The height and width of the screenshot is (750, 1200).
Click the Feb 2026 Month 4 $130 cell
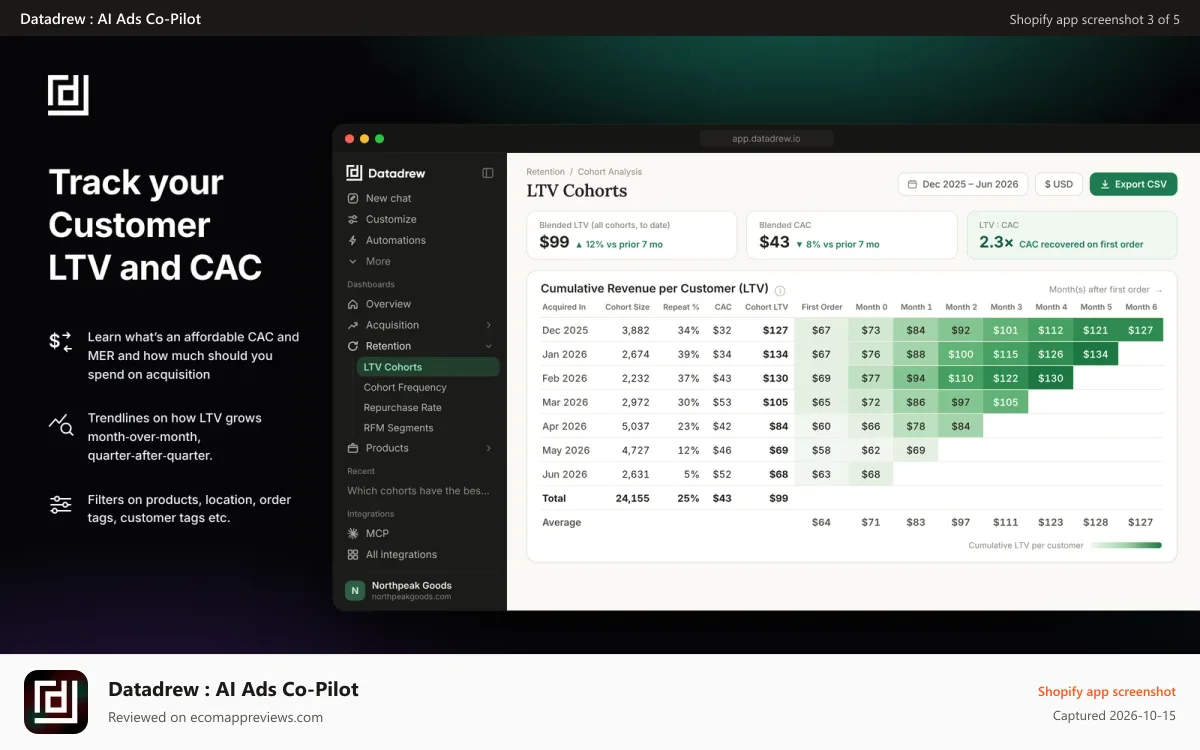coord(1050,378)
